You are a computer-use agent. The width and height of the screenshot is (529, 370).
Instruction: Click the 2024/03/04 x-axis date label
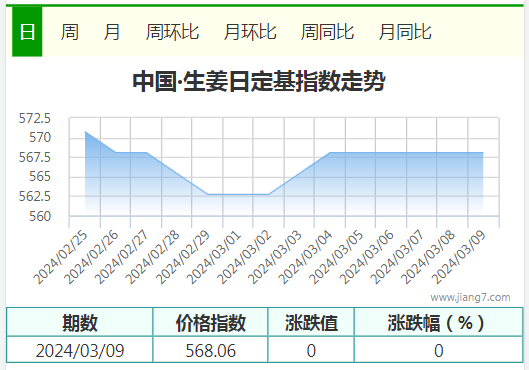[x=306, y=257]
